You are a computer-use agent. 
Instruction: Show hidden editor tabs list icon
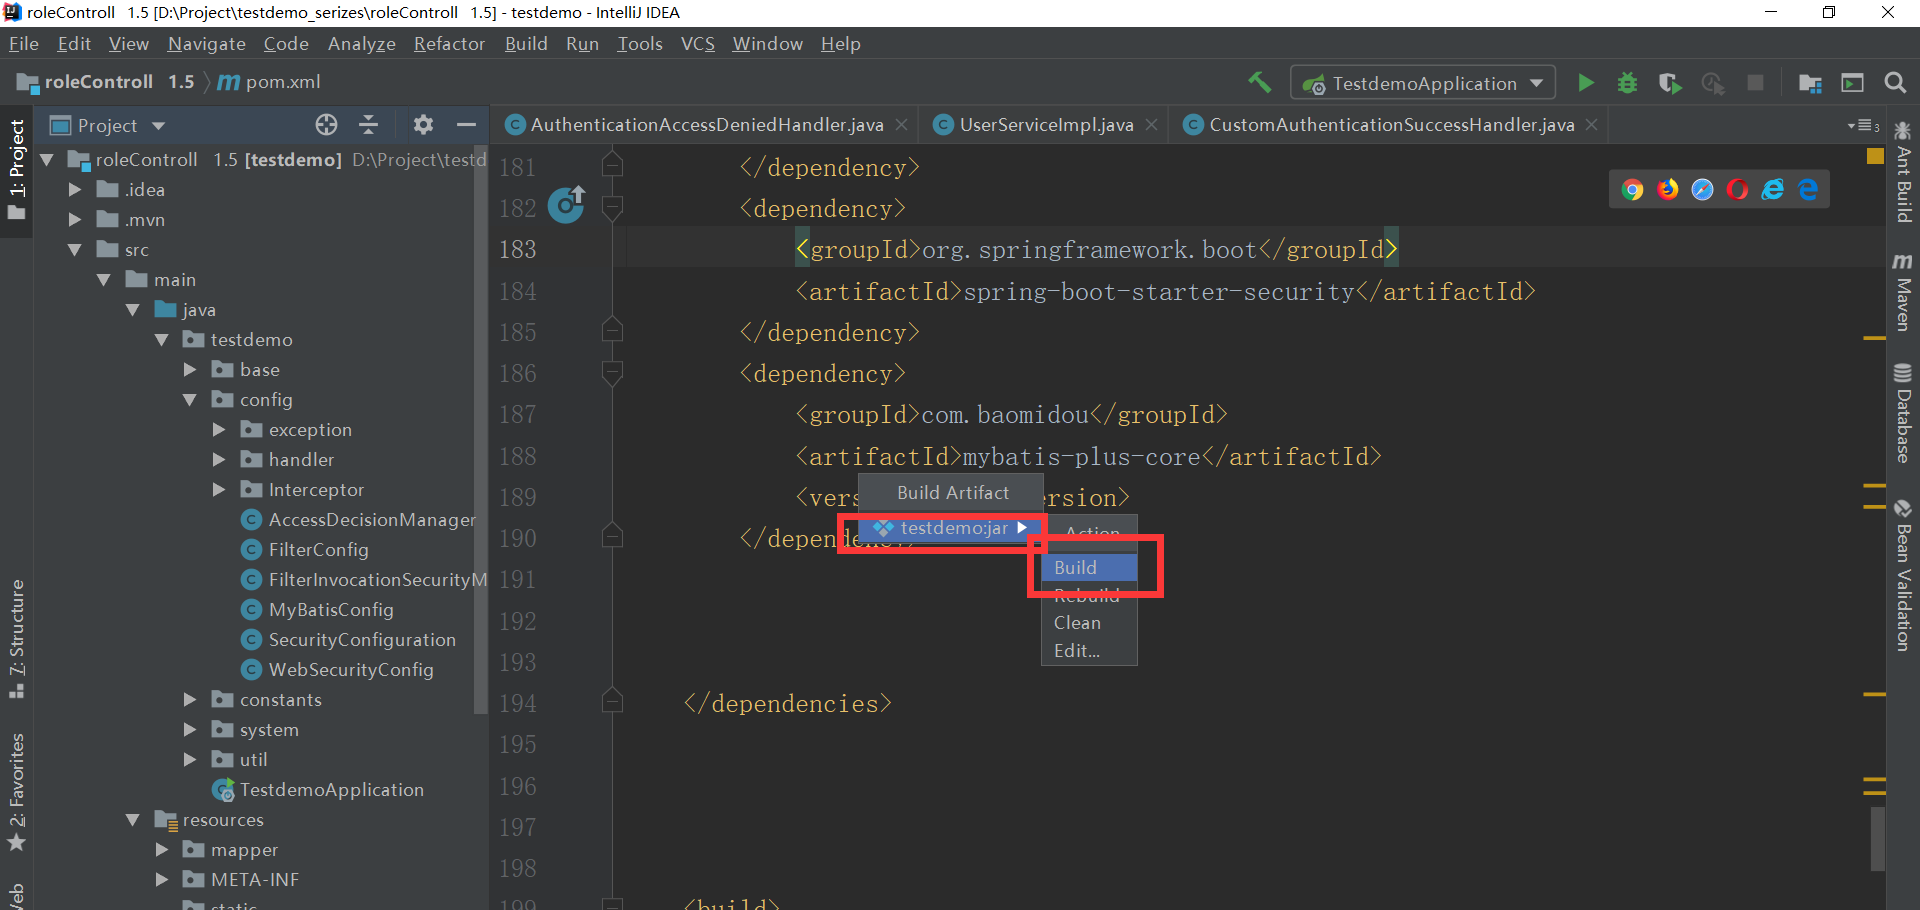click(1863, 126)
